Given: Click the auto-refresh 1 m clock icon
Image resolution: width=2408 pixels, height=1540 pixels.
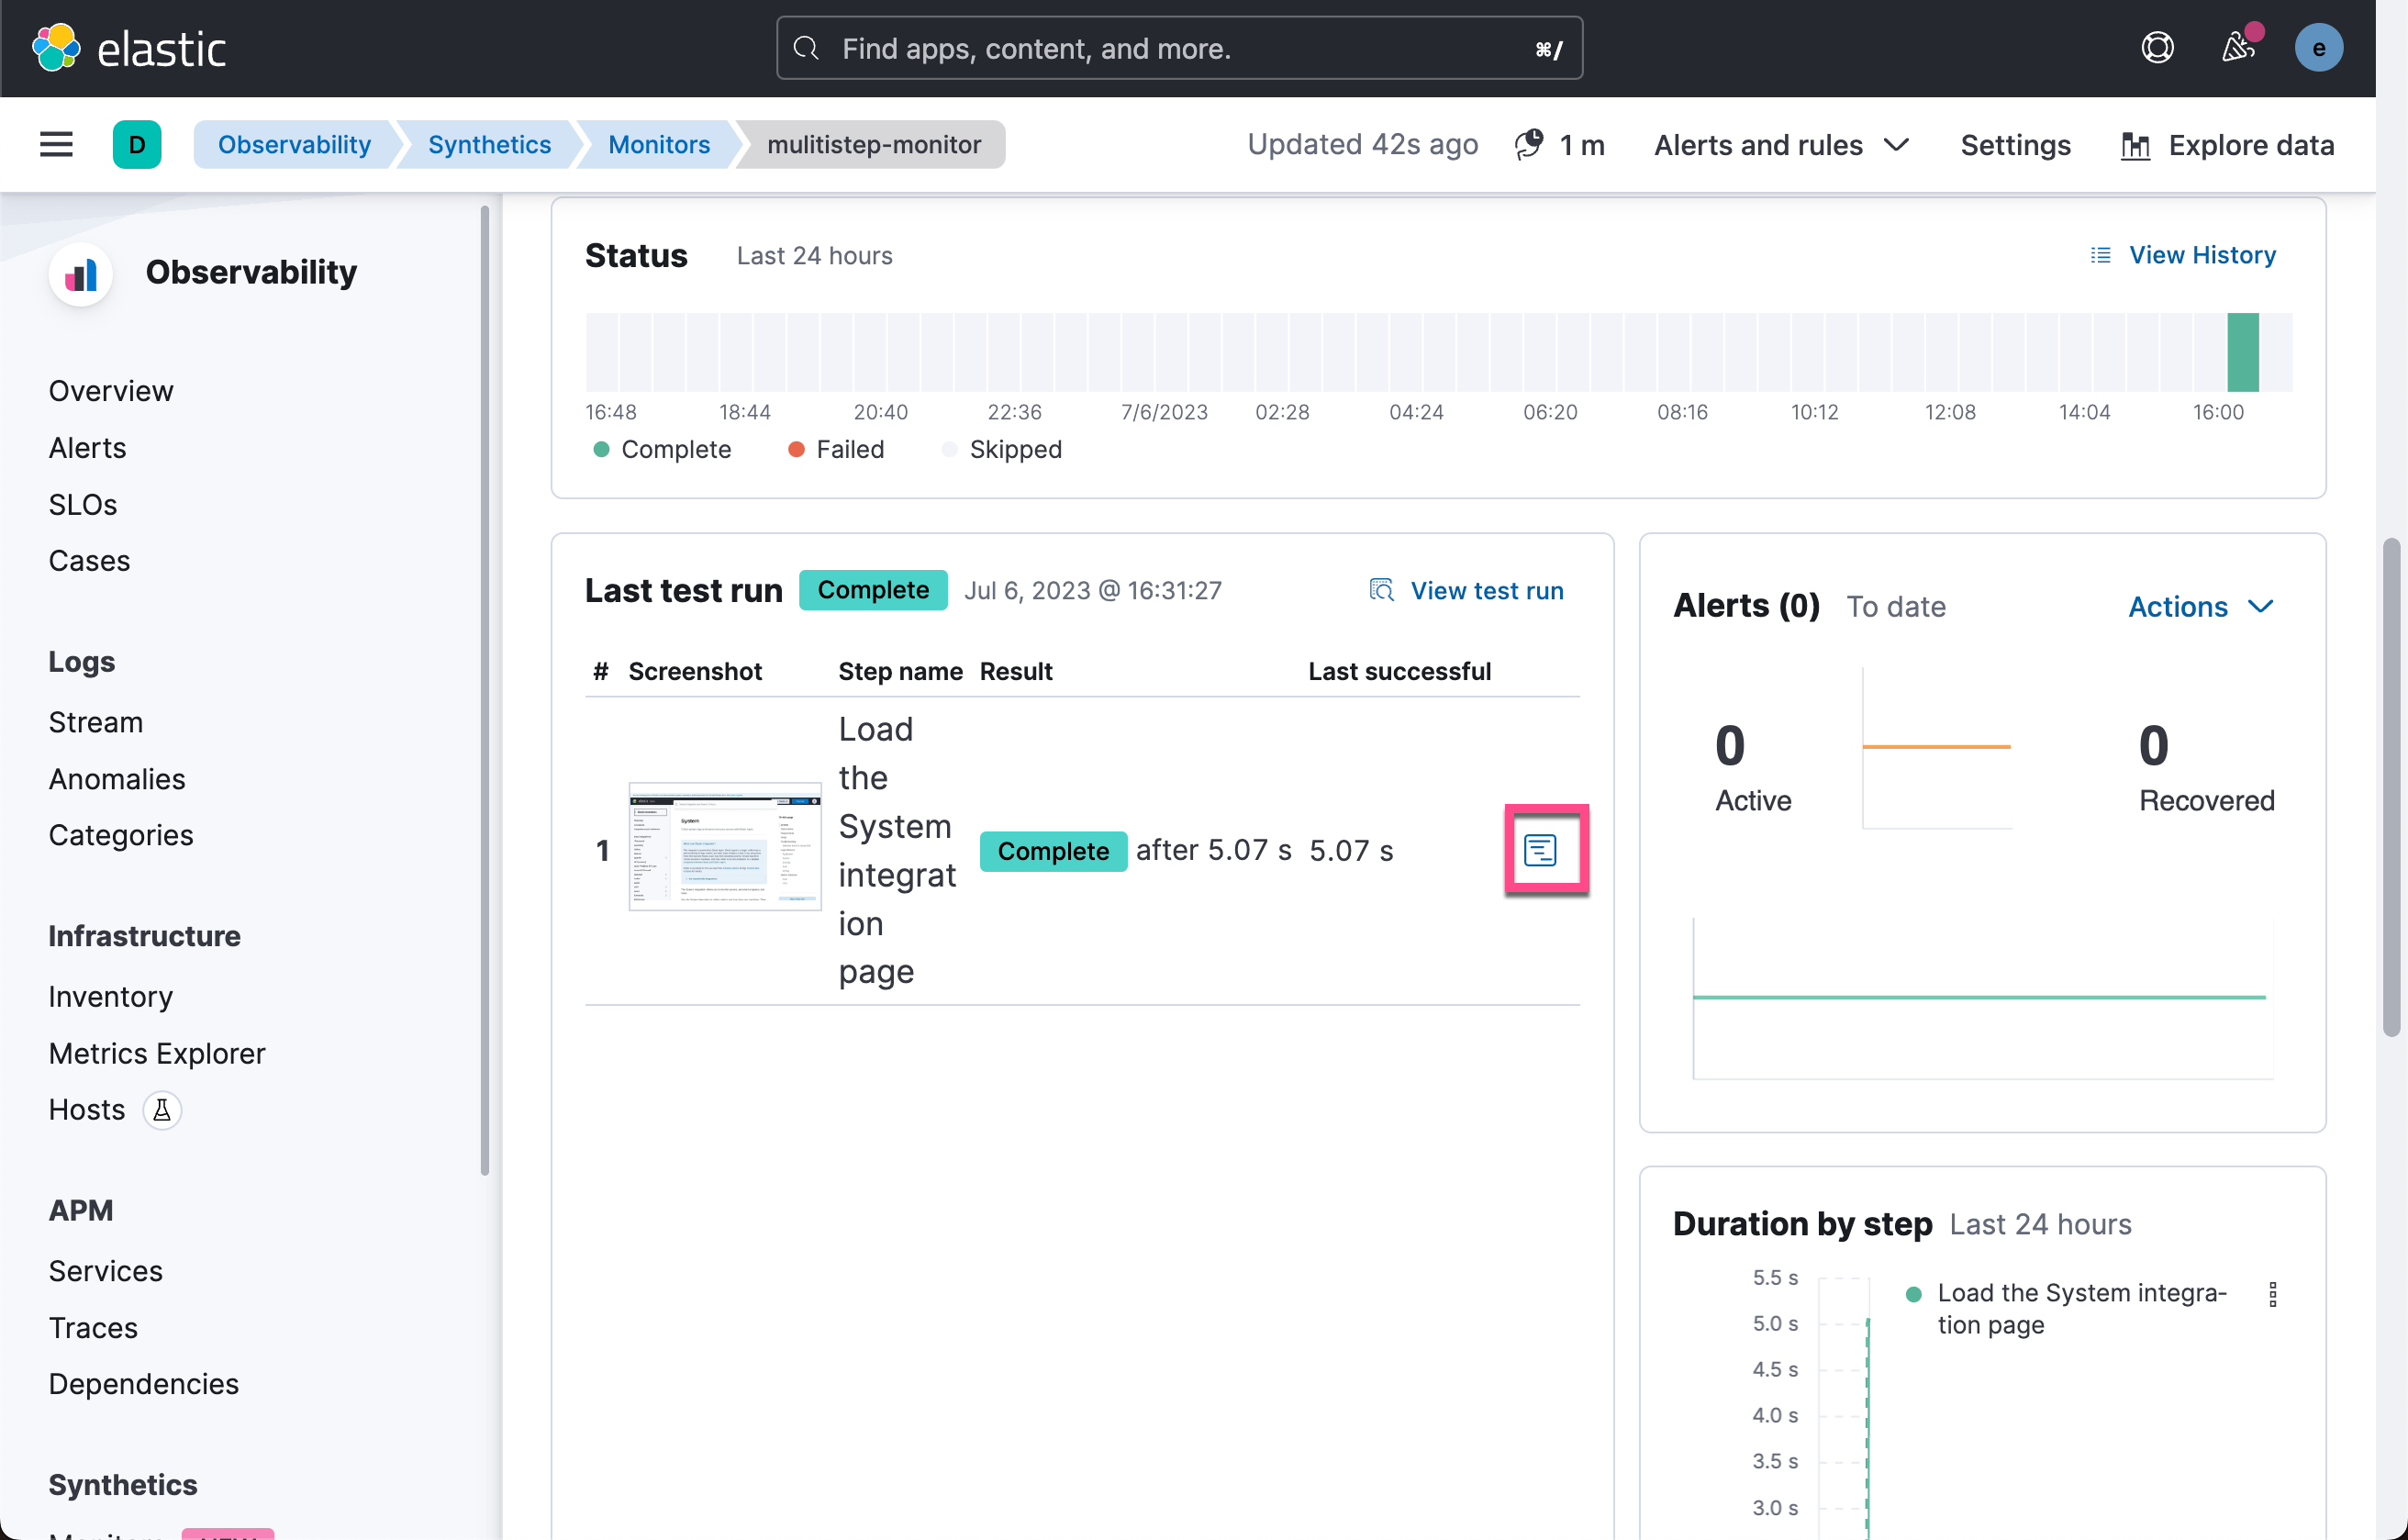Looking at the screenshot, I should [x=1528, y=145].
